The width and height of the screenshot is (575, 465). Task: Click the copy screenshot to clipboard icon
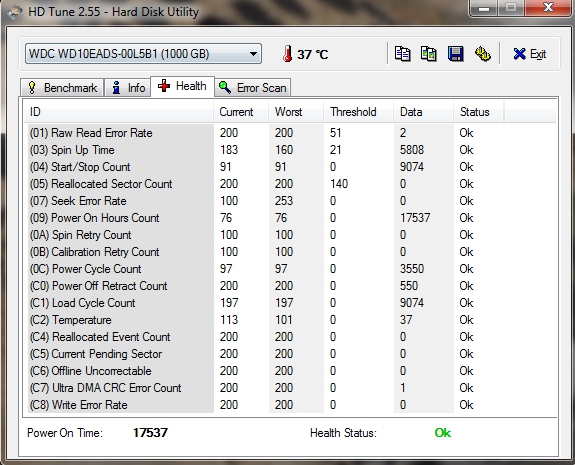[428, 54]
